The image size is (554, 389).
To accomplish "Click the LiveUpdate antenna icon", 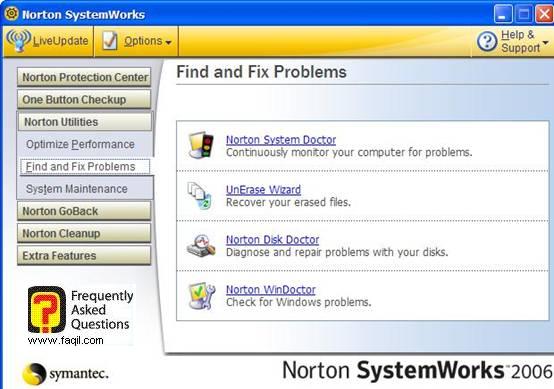I will [18, 40].
